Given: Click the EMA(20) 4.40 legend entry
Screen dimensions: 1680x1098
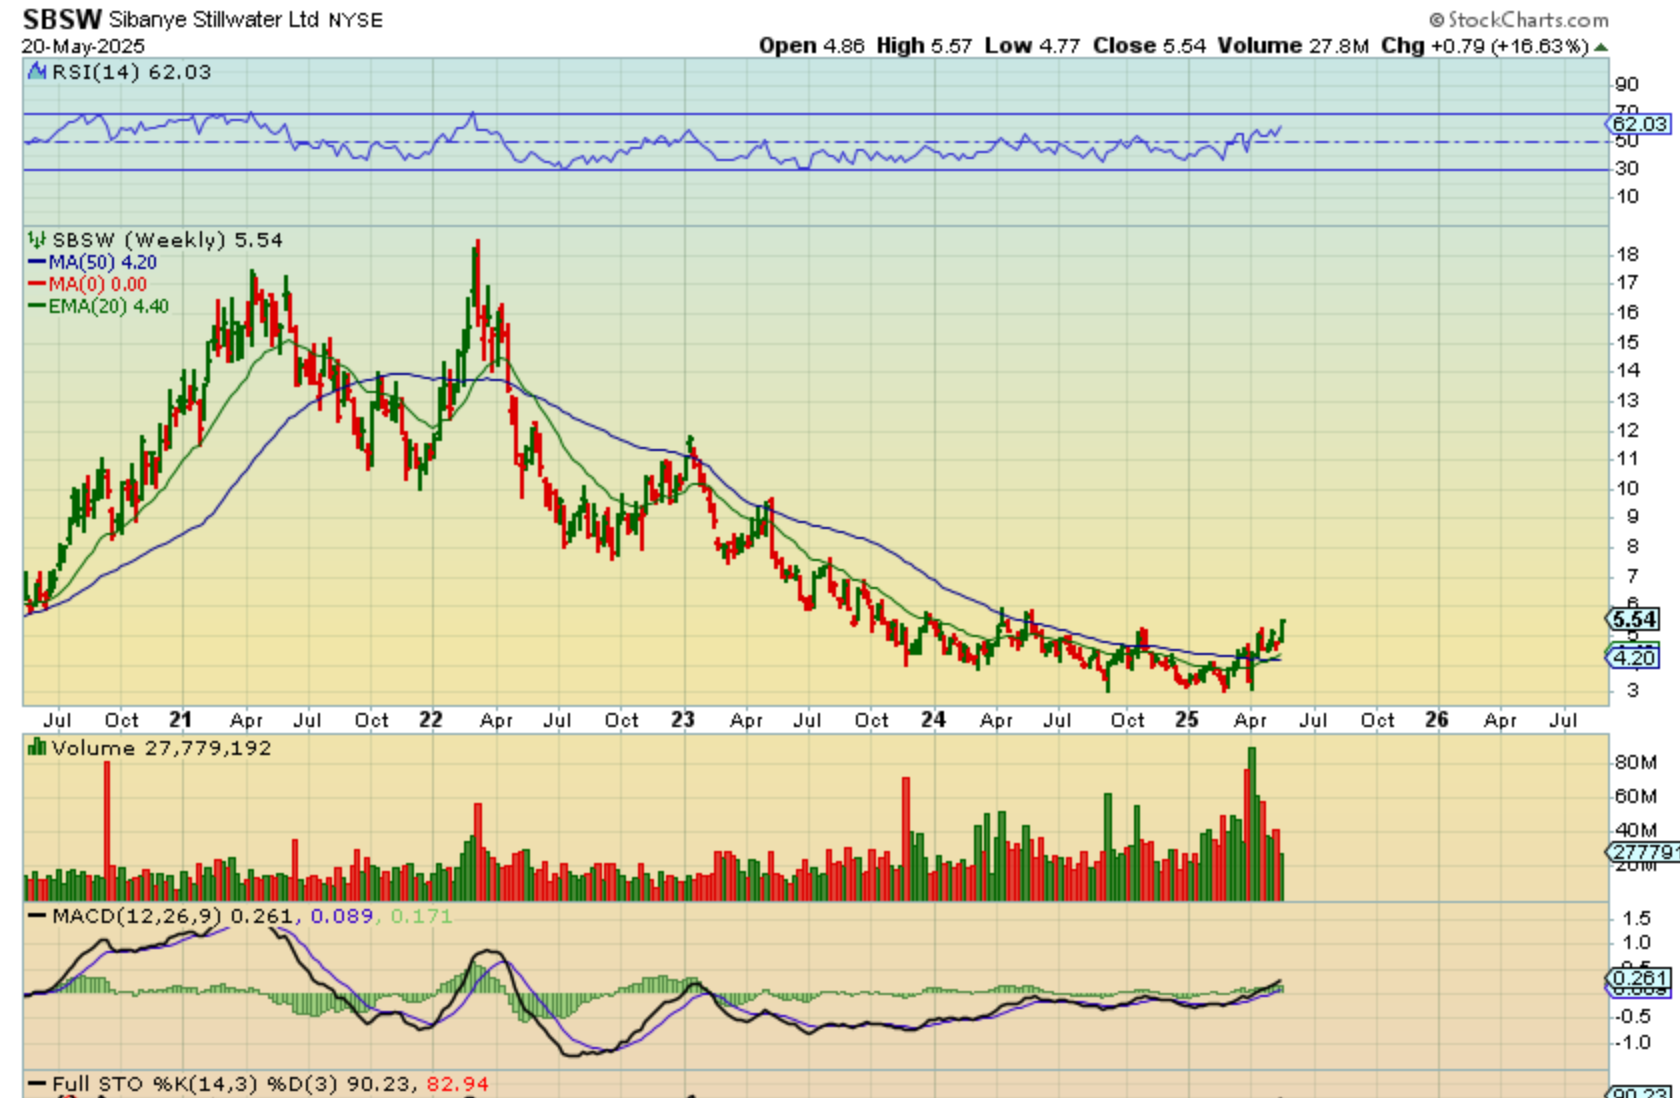Looking at the screenshot, I should tap(98, 306).
